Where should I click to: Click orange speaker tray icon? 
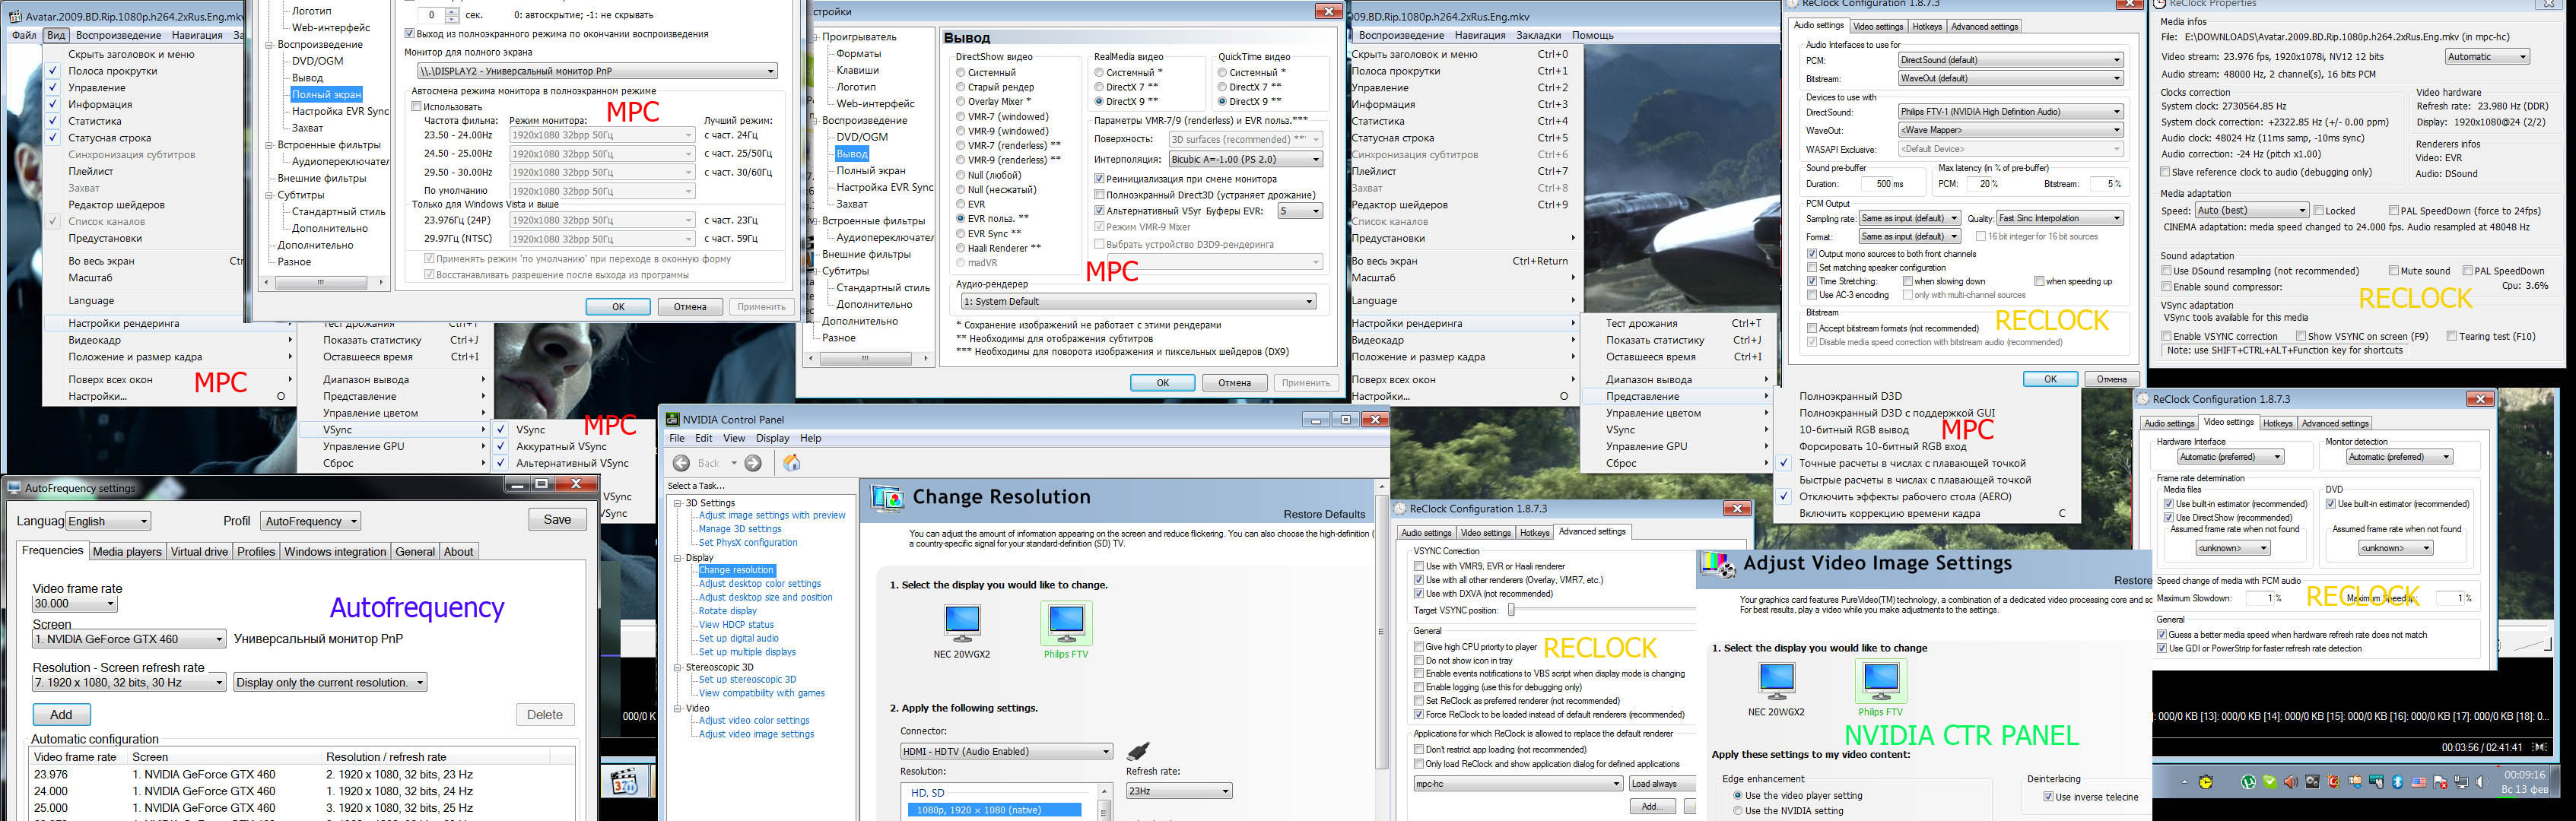pos(2291,782)
